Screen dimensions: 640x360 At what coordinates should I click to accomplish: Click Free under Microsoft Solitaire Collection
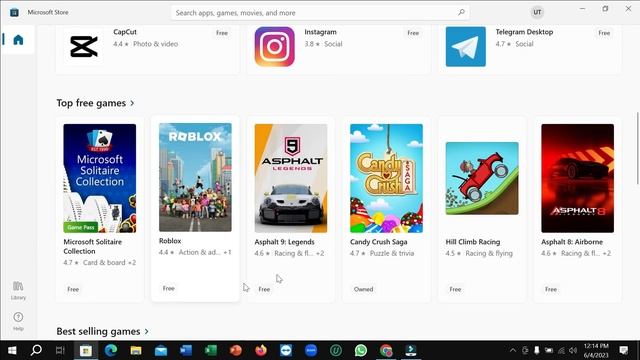[73, 289]
